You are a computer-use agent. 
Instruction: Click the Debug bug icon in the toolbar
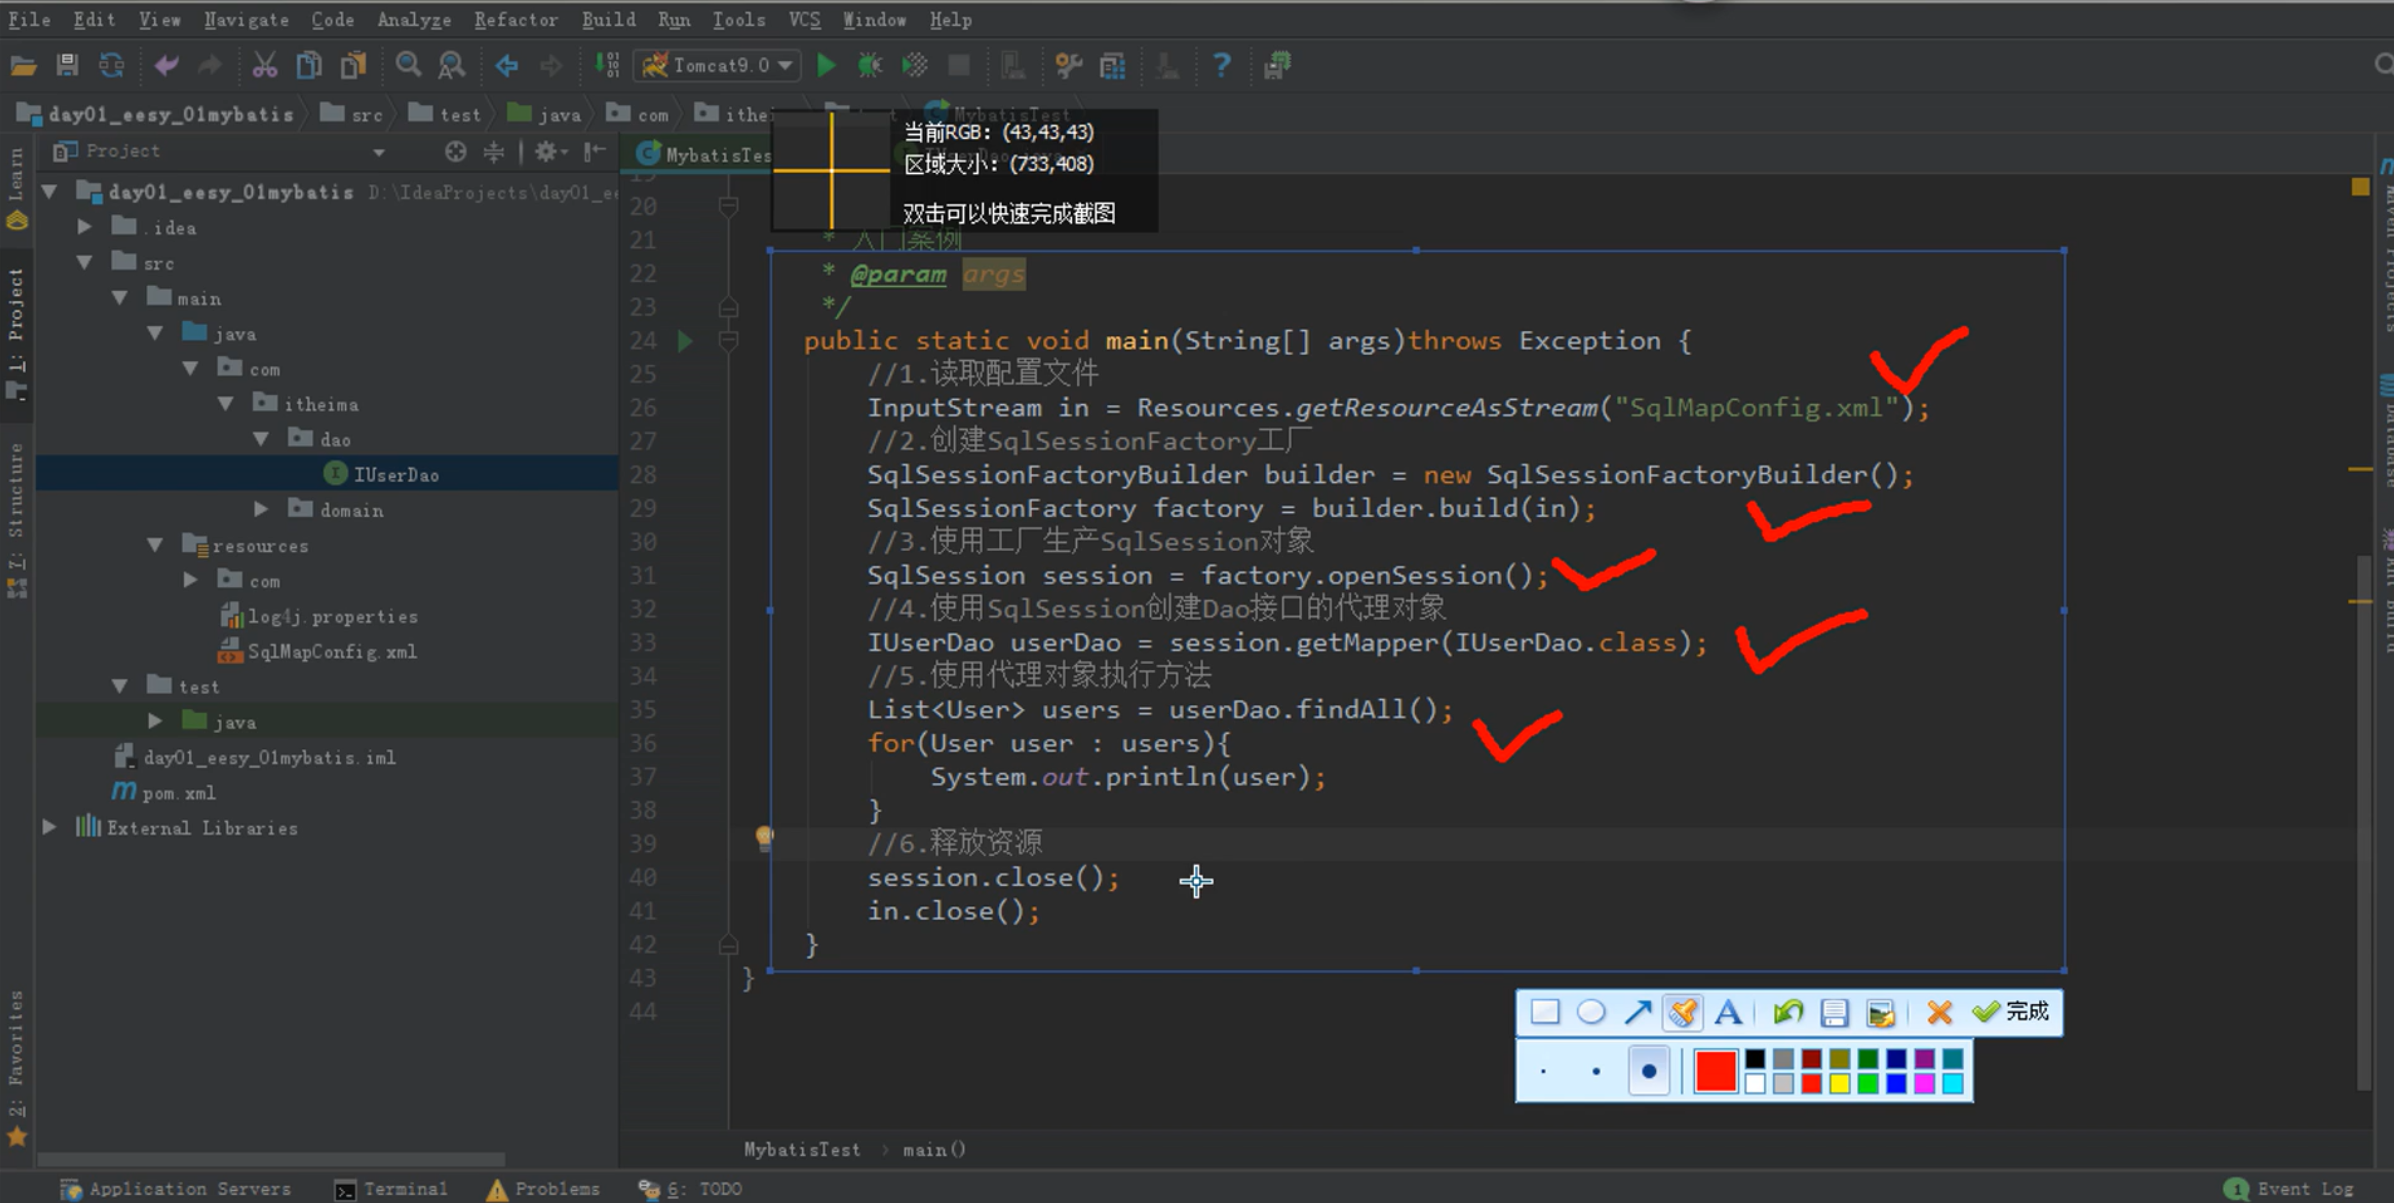870,66
